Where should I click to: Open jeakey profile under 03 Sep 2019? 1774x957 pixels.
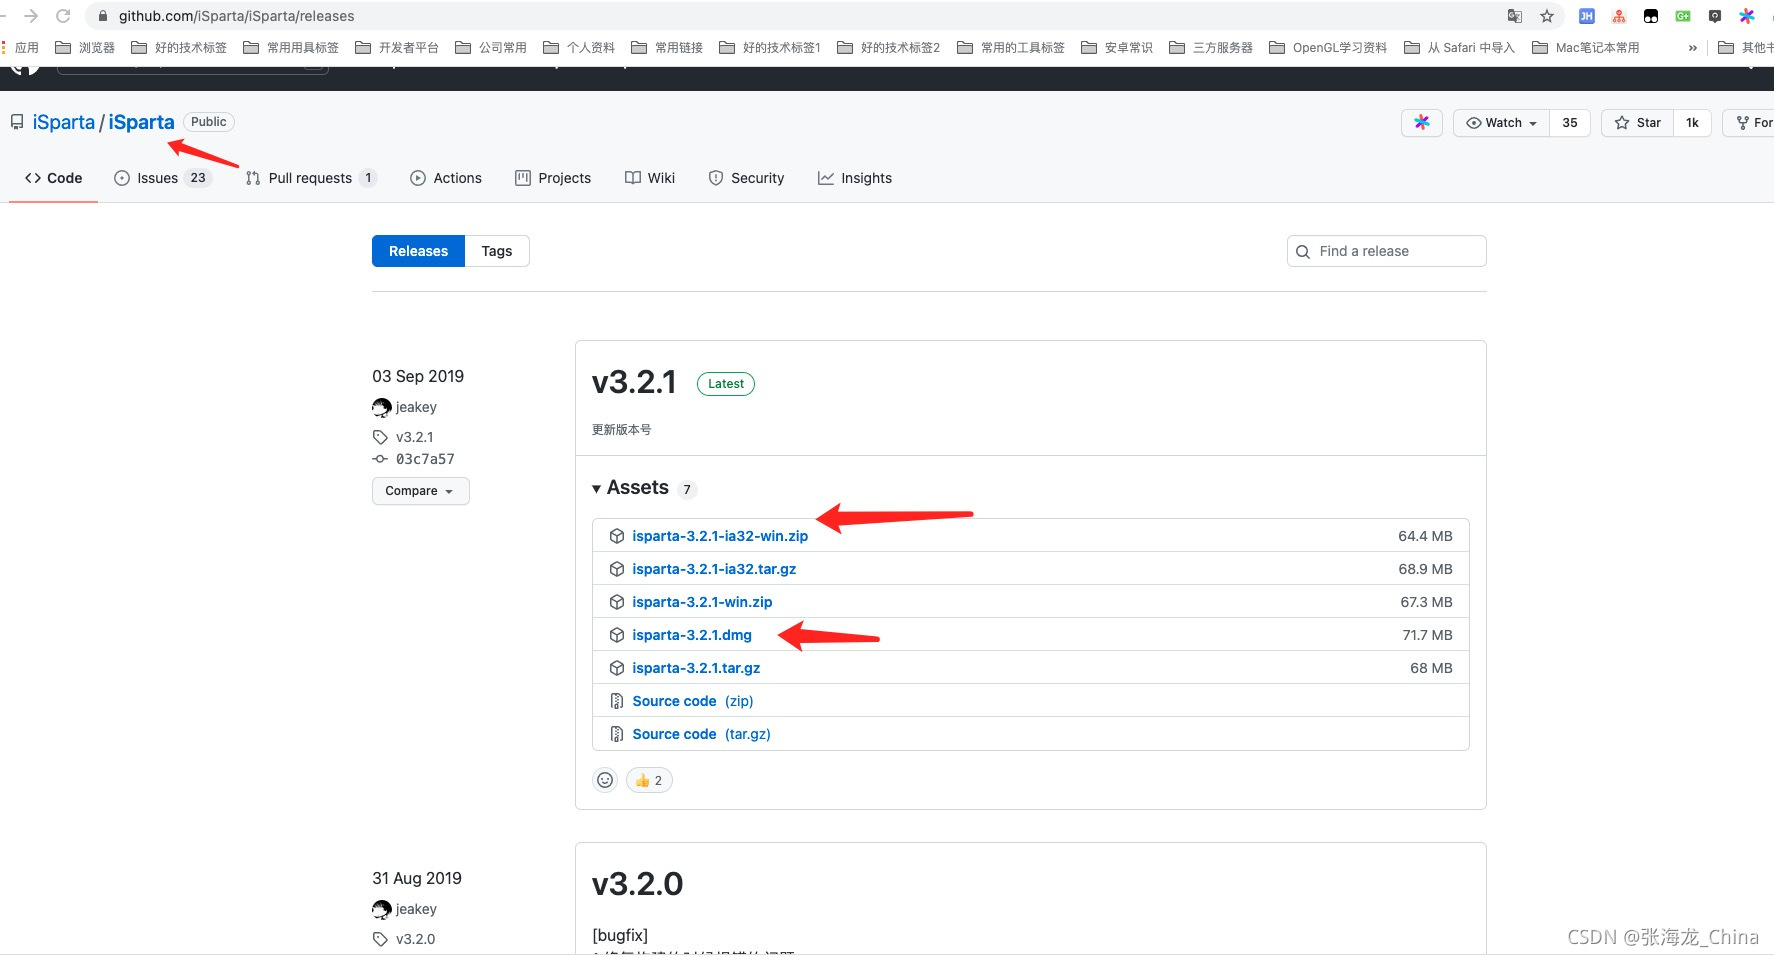(416, 407)
